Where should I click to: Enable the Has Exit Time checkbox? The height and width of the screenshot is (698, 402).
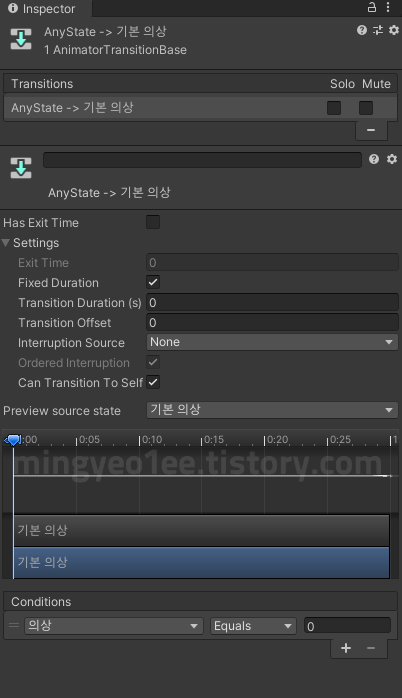point(153,222)
